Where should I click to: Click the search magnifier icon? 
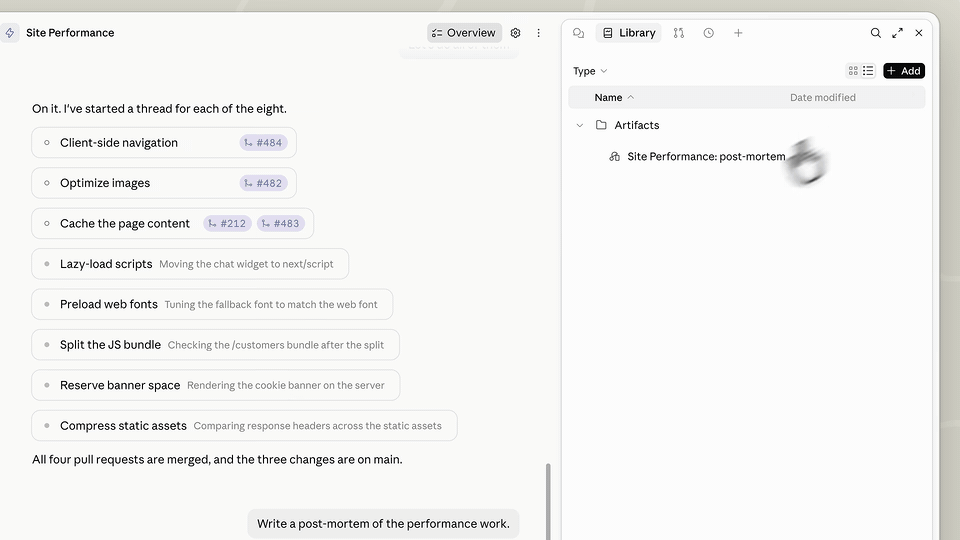click(x=876, y=33)
